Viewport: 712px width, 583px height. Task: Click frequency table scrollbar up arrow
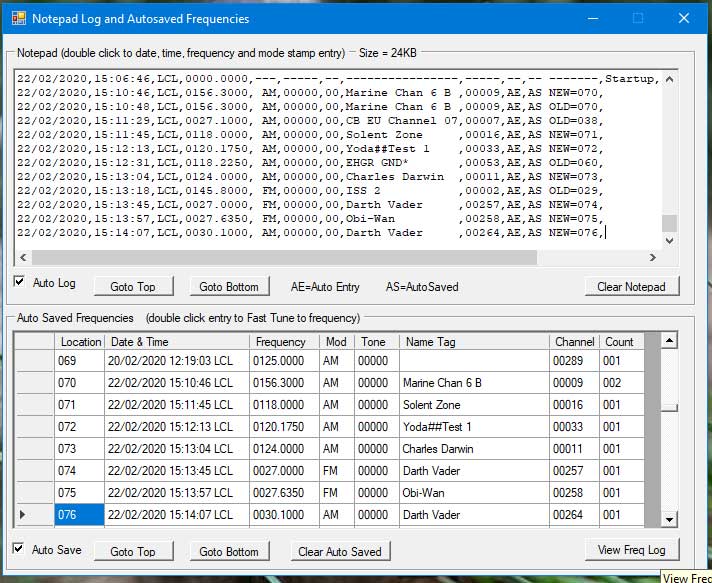[669, 341]
